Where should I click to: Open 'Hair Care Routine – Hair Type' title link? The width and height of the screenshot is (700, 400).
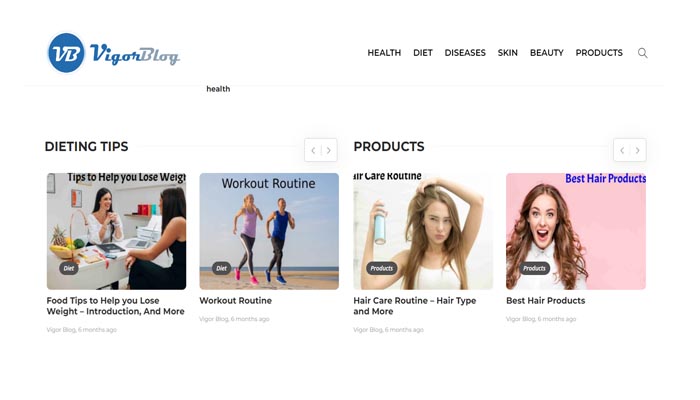point(415,306)
